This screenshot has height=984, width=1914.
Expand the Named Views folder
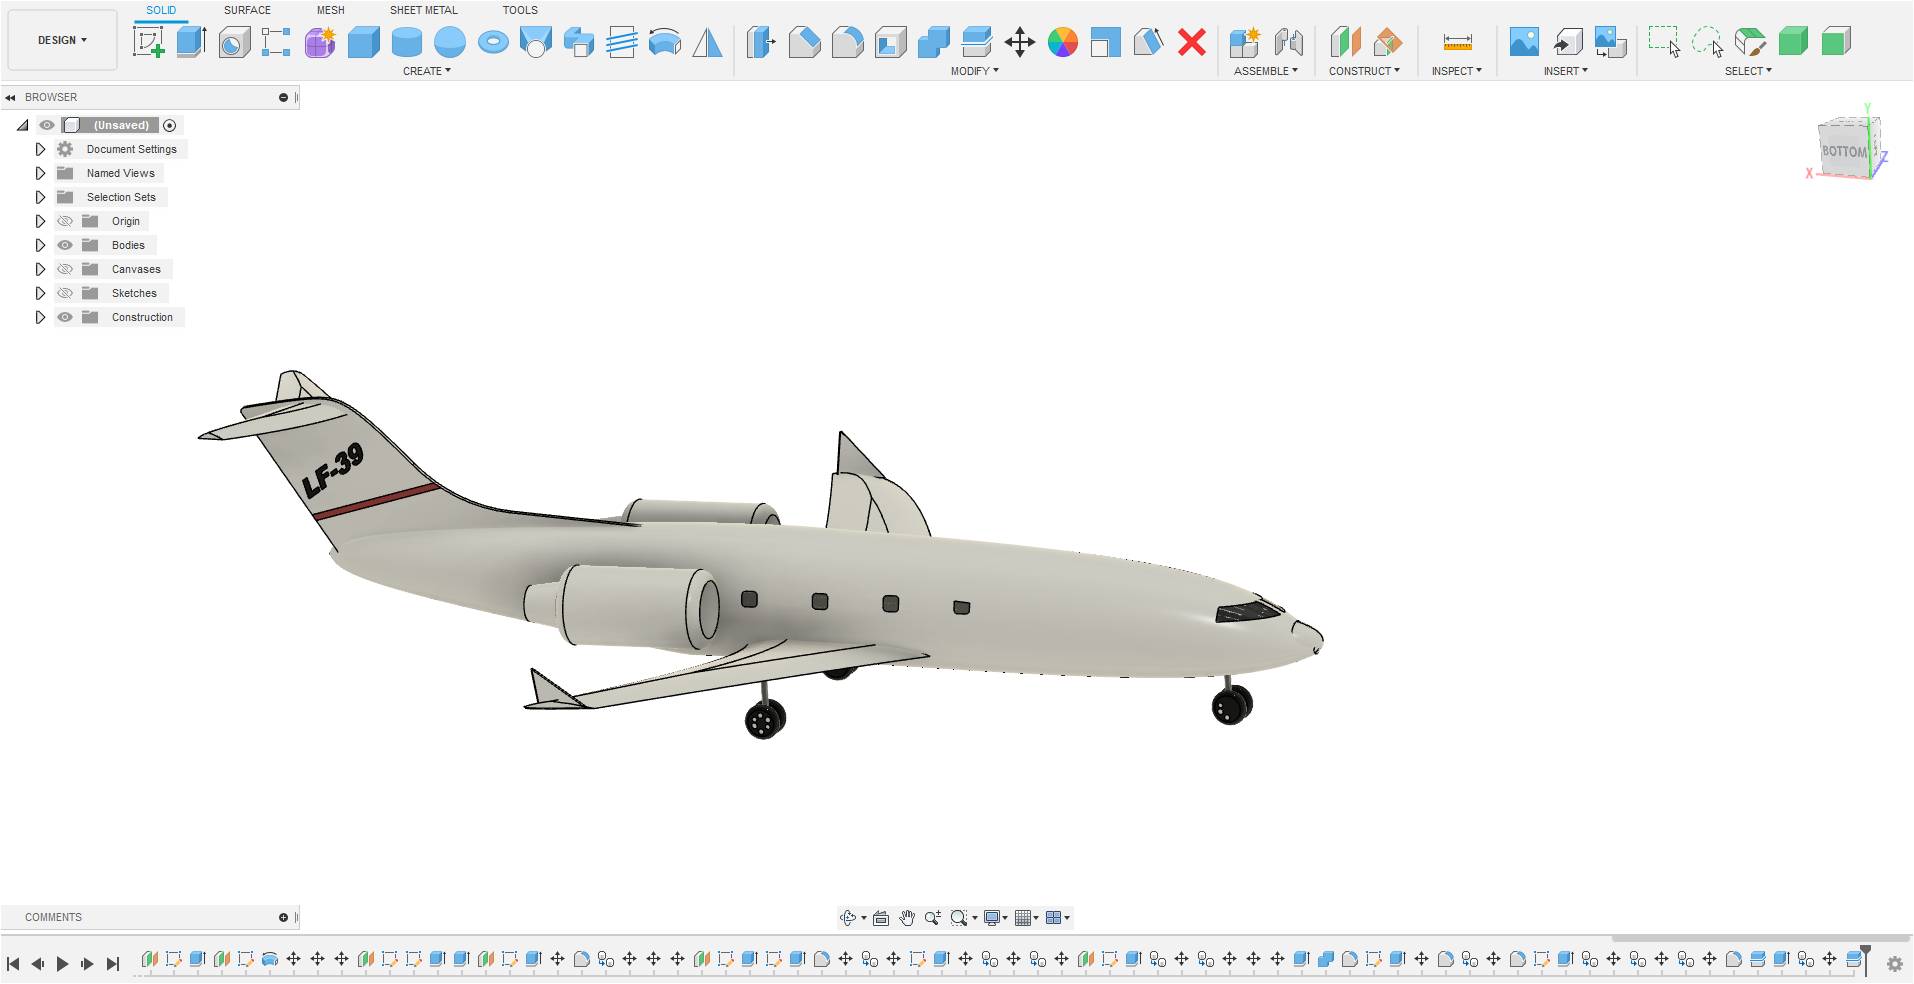tap(40, 173)
